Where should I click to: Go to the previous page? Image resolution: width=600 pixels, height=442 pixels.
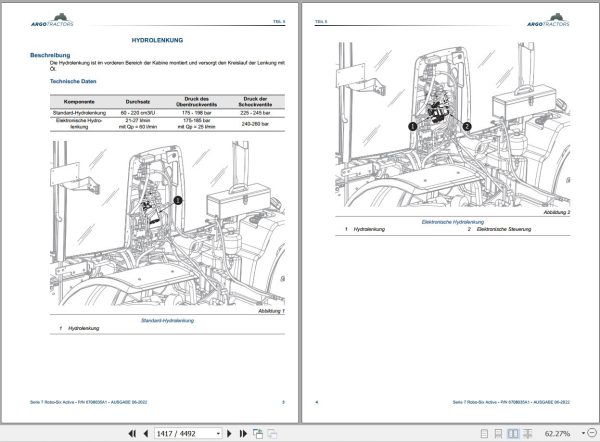coord(146,433)
